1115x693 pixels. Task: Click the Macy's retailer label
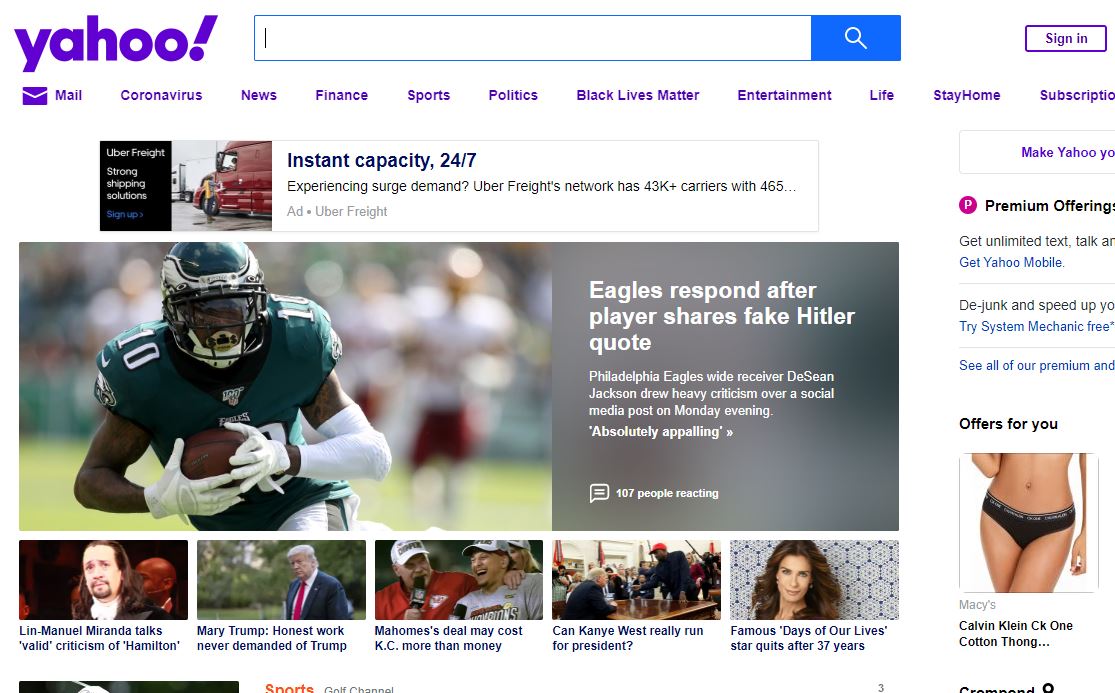pyautogui.click(x=977, y=605)
